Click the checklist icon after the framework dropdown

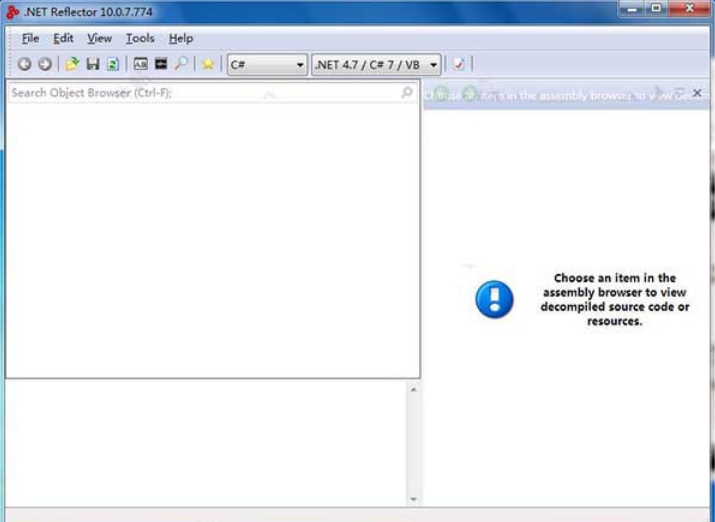click(459, 64)
